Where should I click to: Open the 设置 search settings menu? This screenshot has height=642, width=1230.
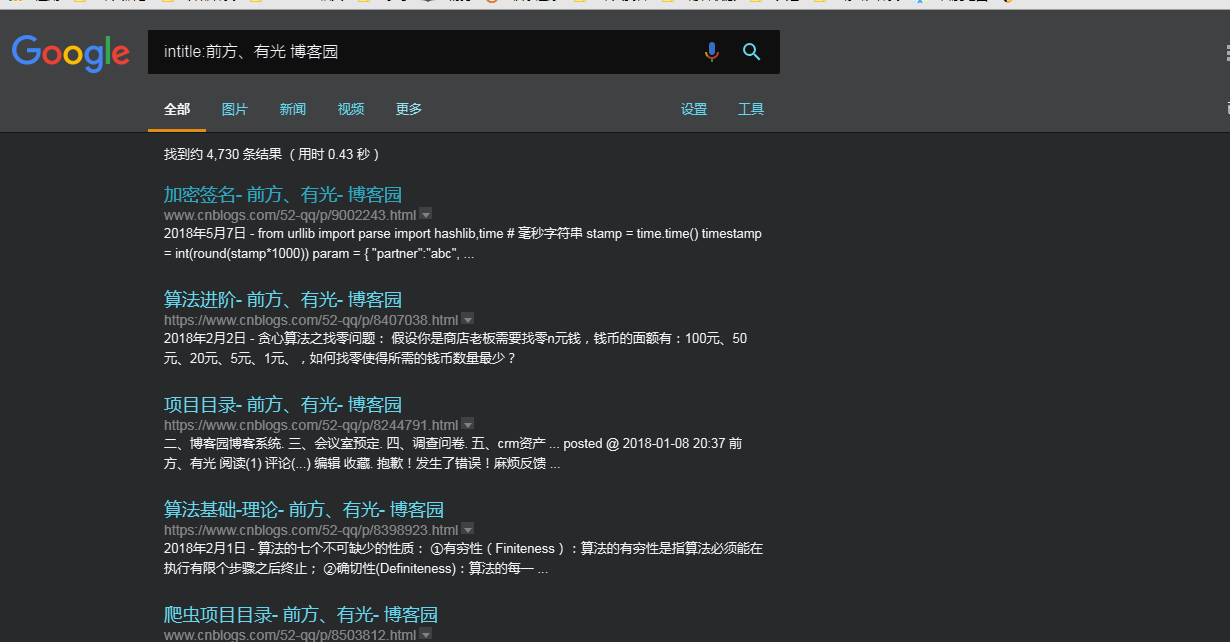point(694,109)
